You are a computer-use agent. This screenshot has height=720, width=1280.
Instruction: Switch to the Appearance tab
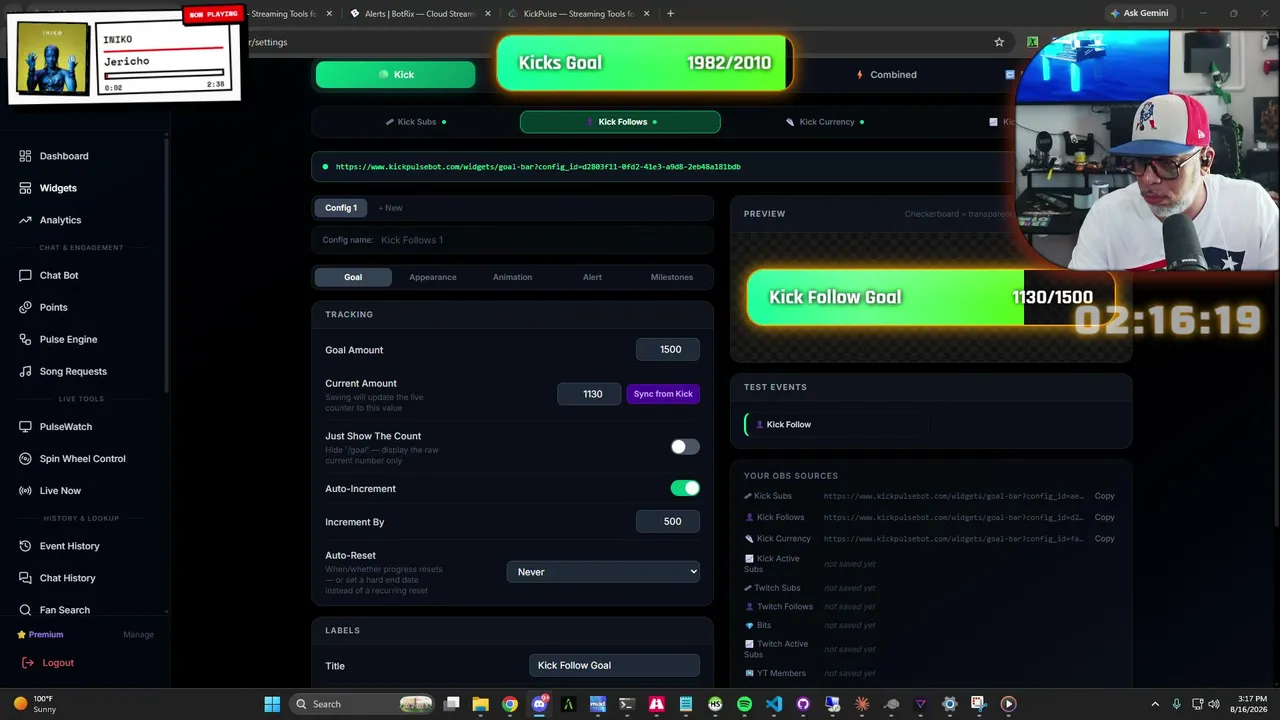tap(433, 277)
